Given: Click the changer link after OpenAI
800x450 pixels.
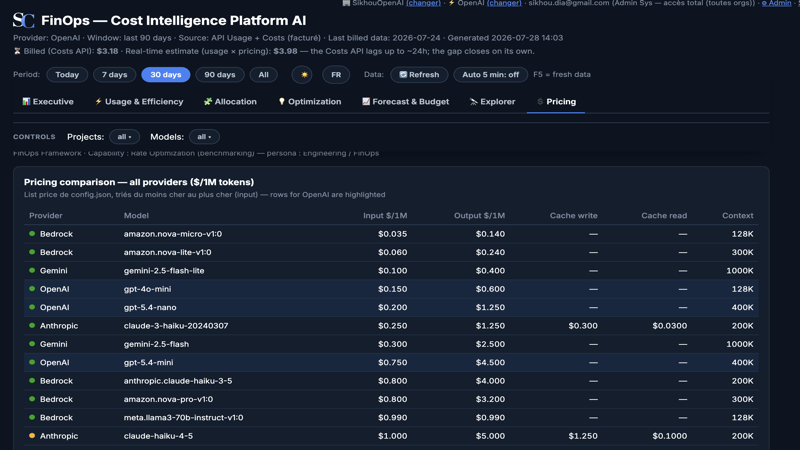Looking at the screenshot, I should click(504, 3).
